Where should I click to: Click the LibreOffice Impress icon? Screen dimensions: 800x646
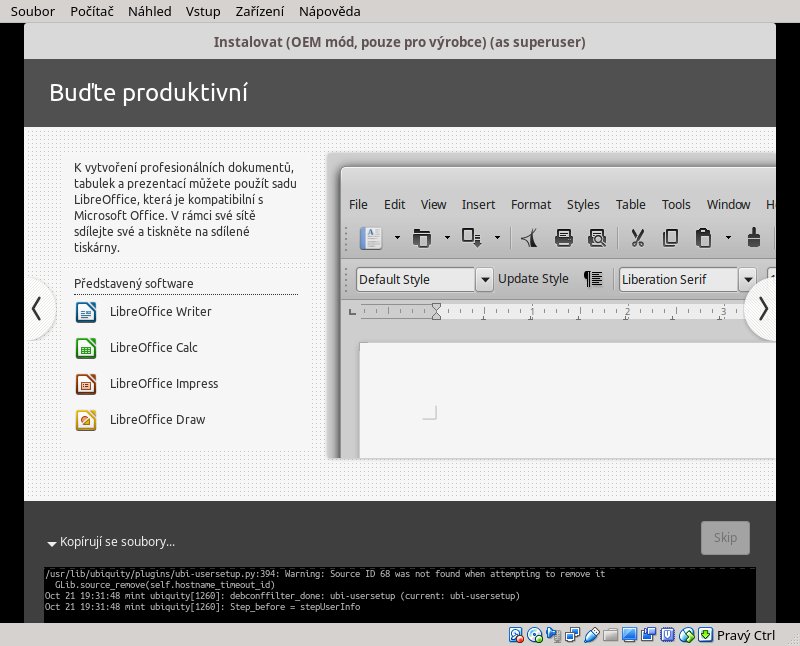click(86, 384)
